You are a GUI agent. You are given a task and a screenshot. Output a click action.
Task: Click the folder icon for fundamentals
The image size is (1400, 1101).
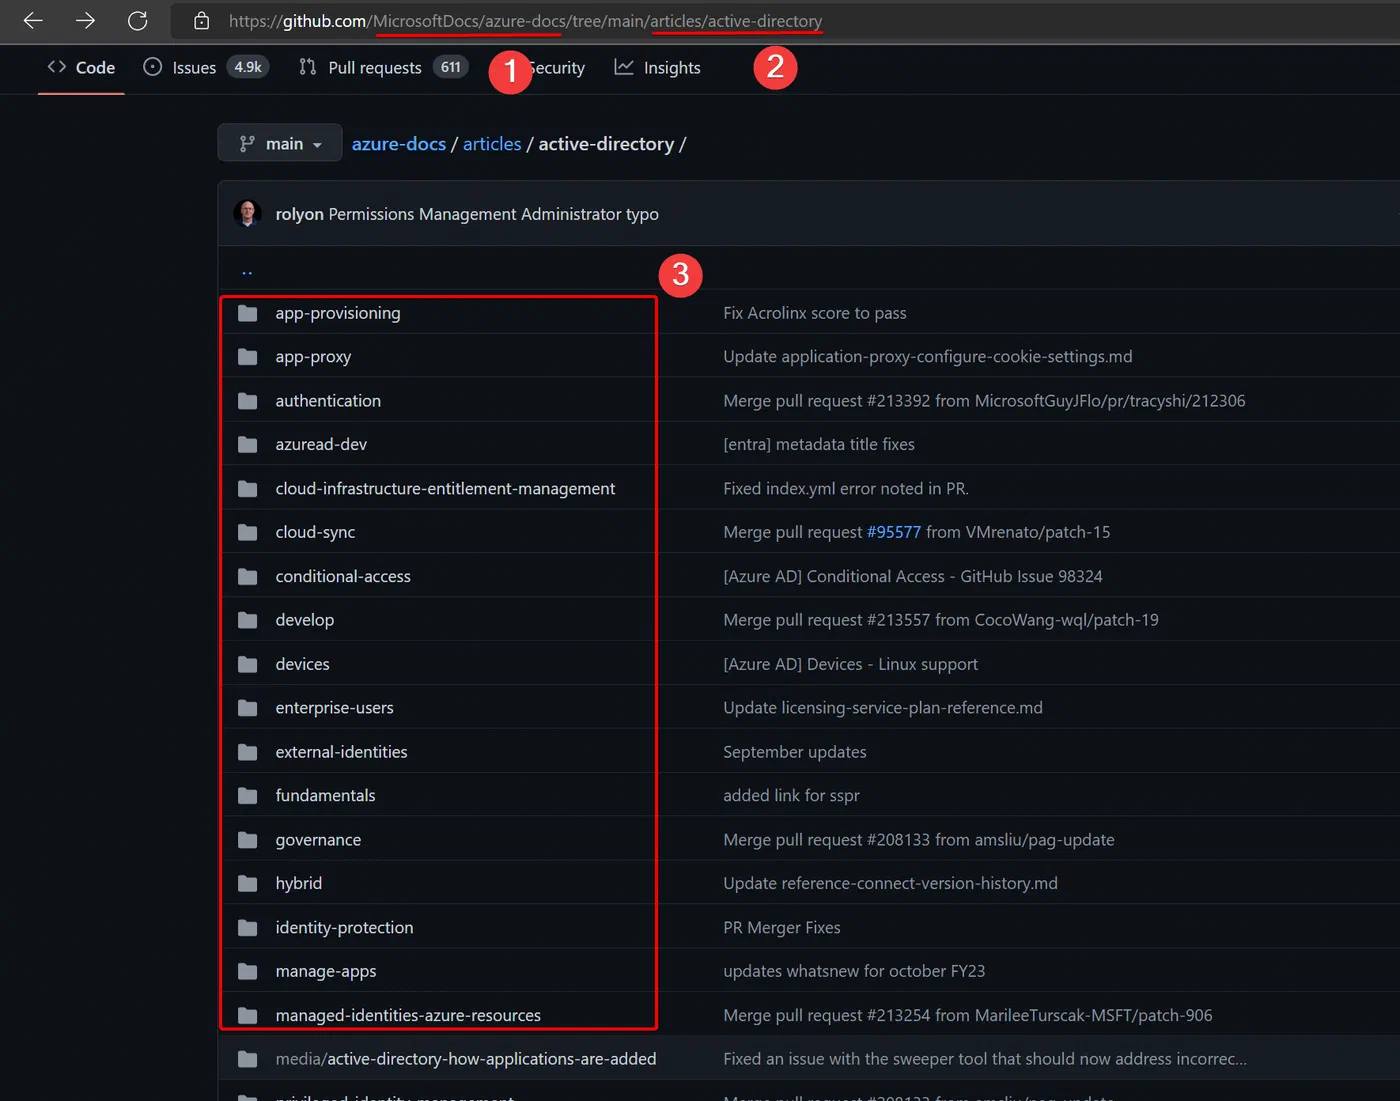(247, 796)
